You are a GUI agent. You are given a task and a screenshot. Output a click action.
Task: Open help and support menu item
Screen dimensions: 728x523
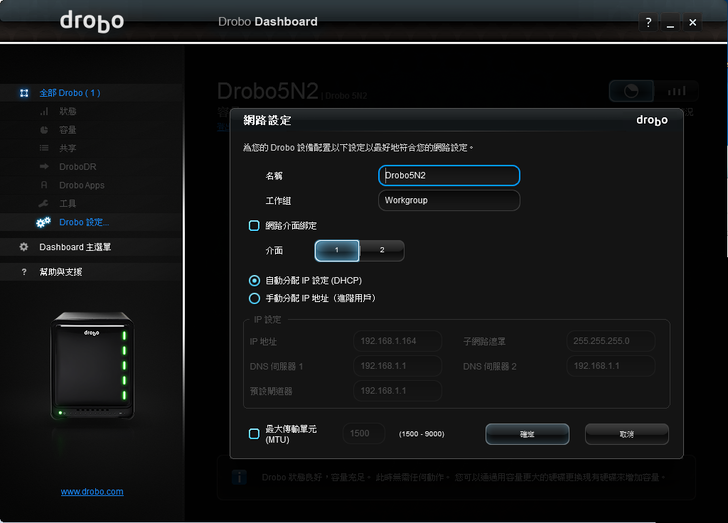click(60, 272)
